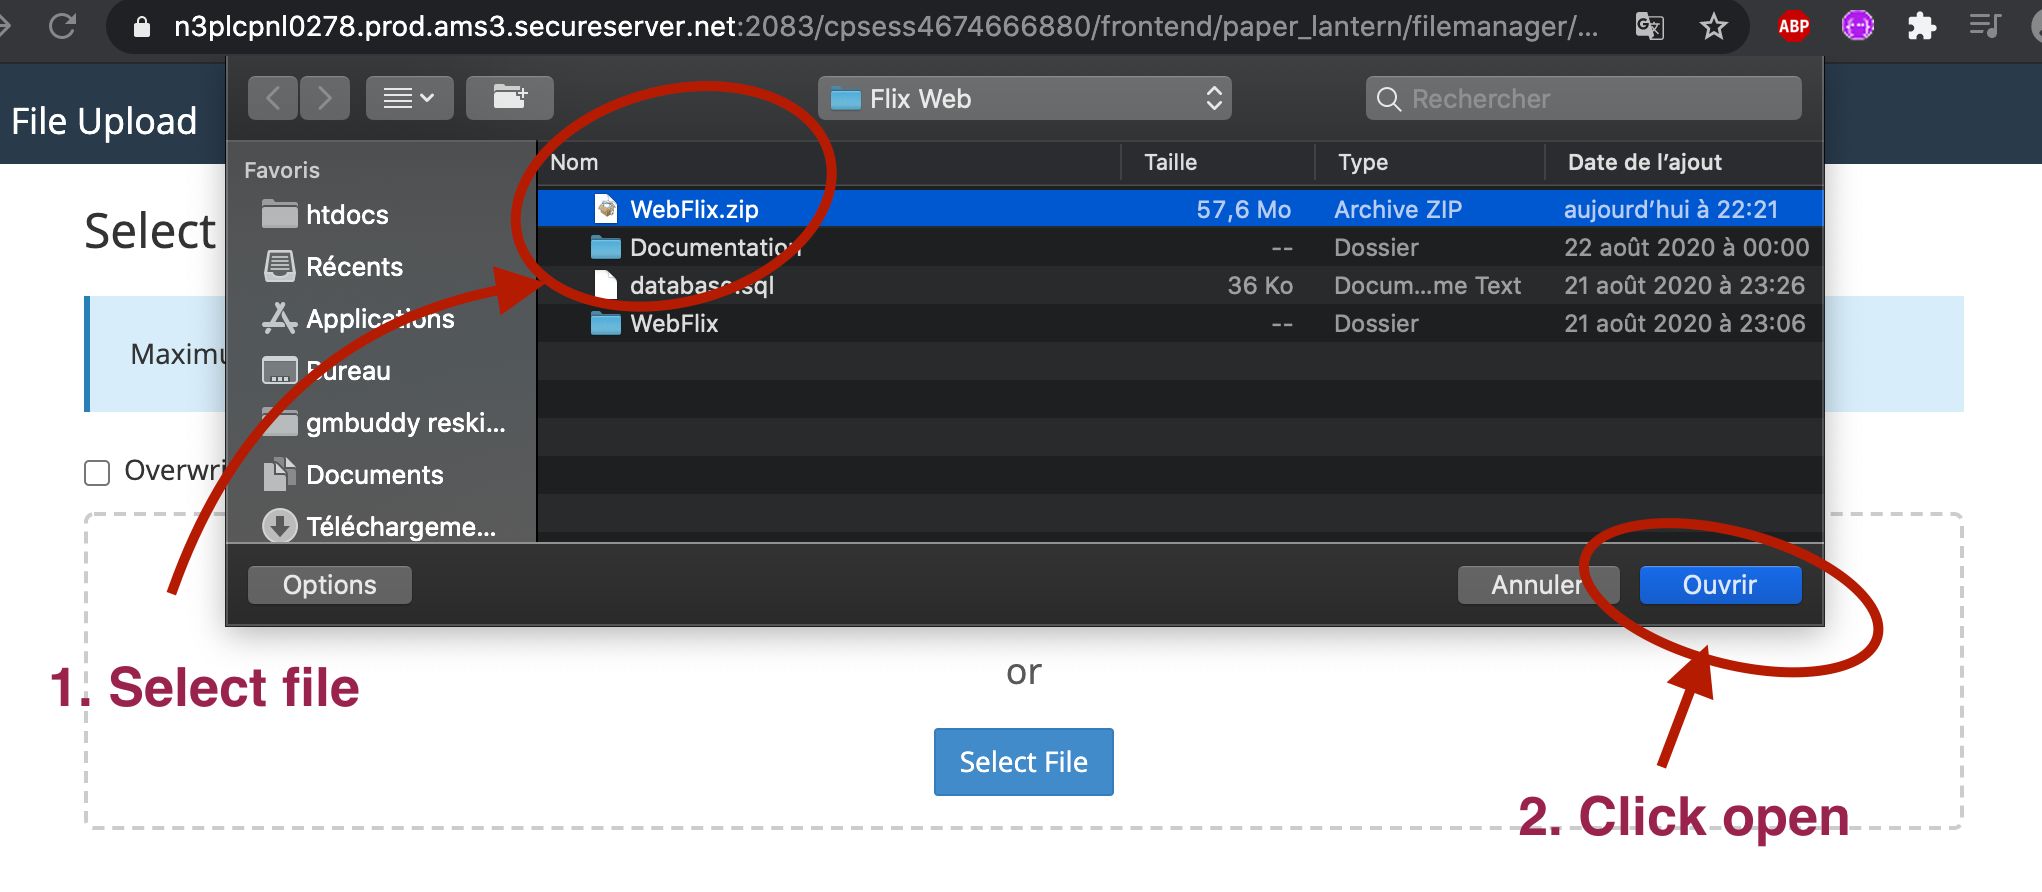The width and height of the screenshot is (2042, 892).
Task: Click the new folder icon button
Action: [x=510, y=98]
